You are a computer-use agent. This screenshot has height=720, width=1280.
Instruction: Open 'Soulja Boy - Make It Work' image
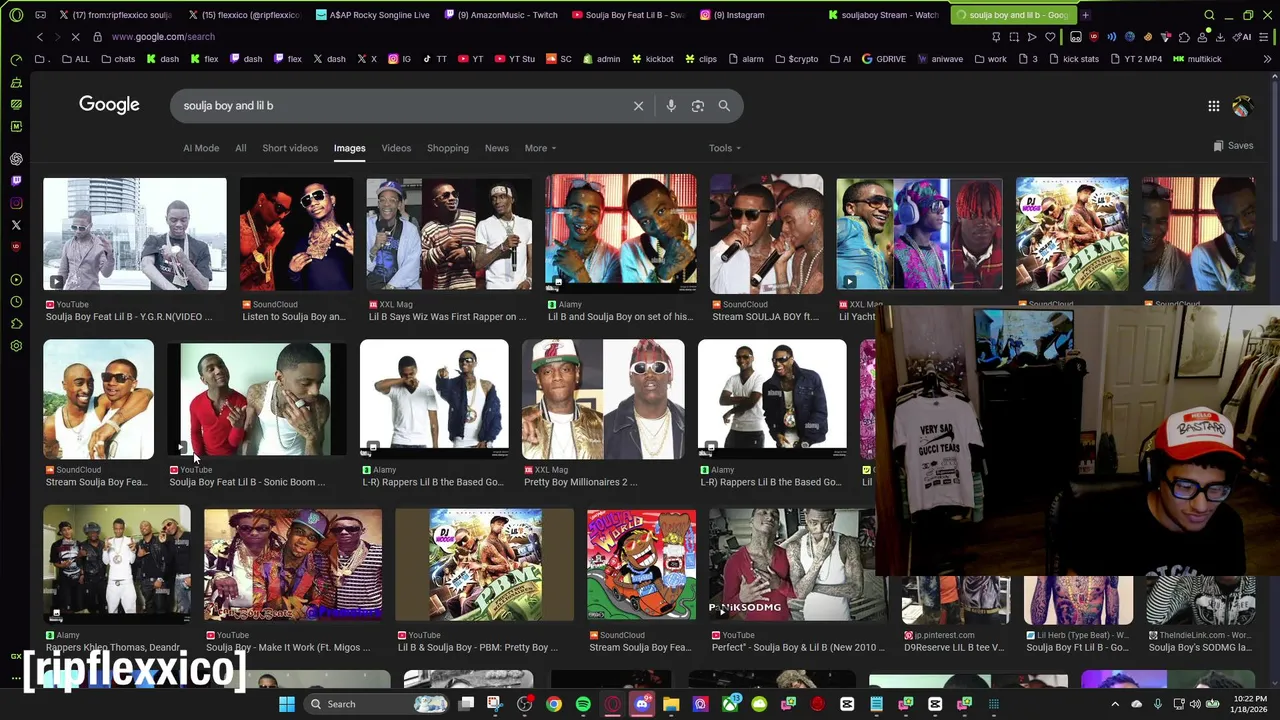tap(292, 566)
